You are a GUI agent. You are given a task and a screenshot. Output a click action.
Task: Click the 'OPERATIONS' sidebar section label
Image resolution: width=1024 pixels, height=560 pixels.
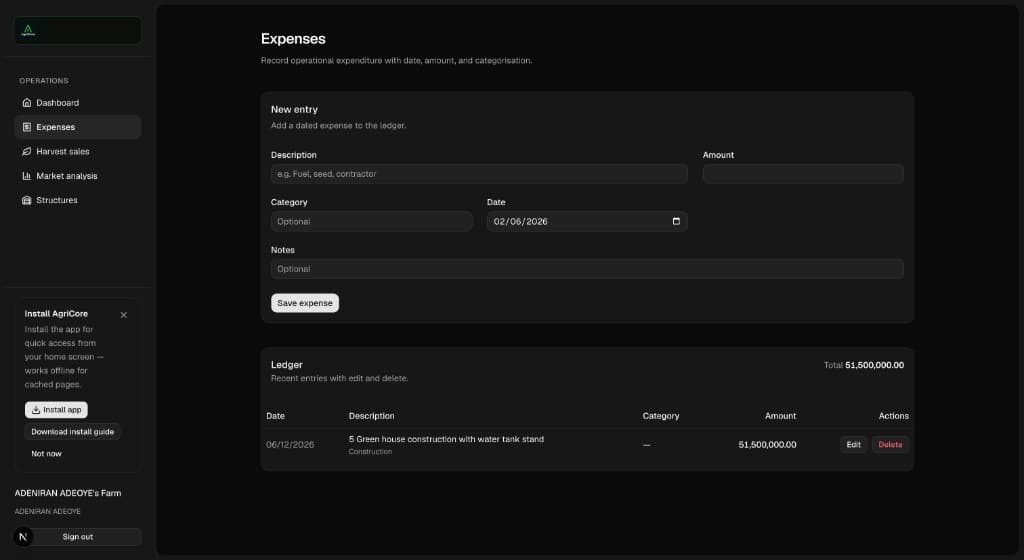click(44, 81)
